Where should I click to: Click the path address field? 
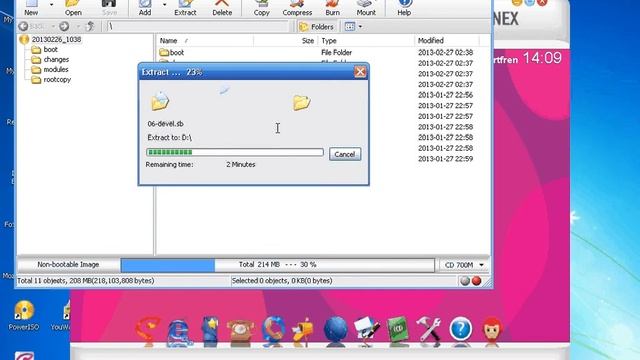pos(197,27)
